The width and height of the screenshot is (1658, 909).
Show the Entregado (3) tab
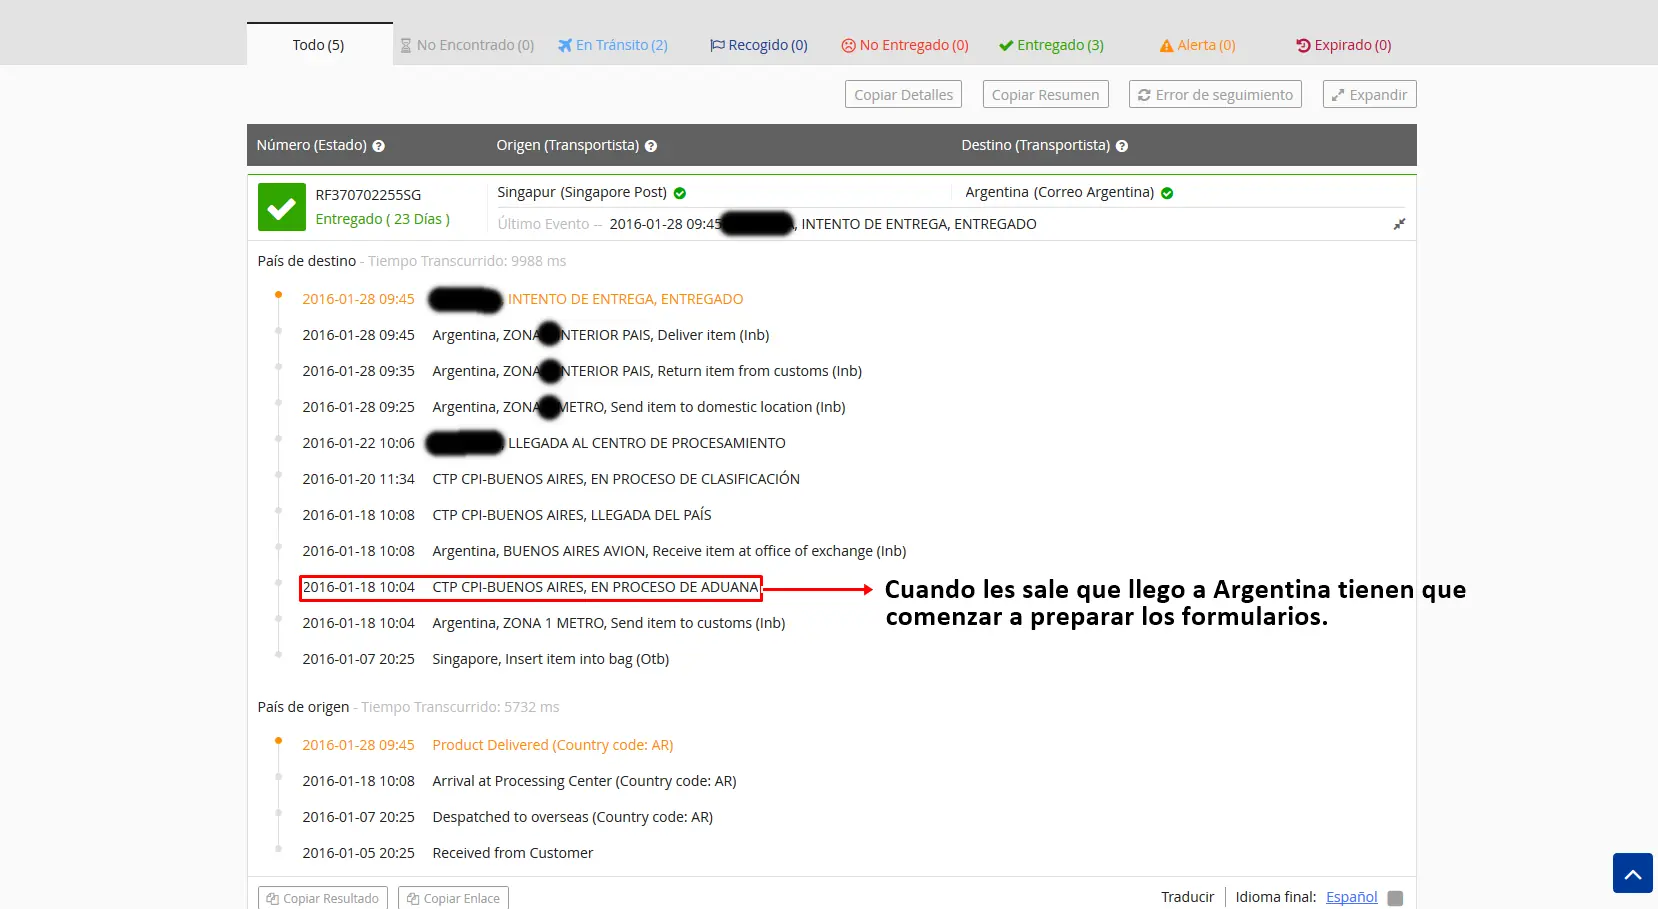tap(1052, 45)
